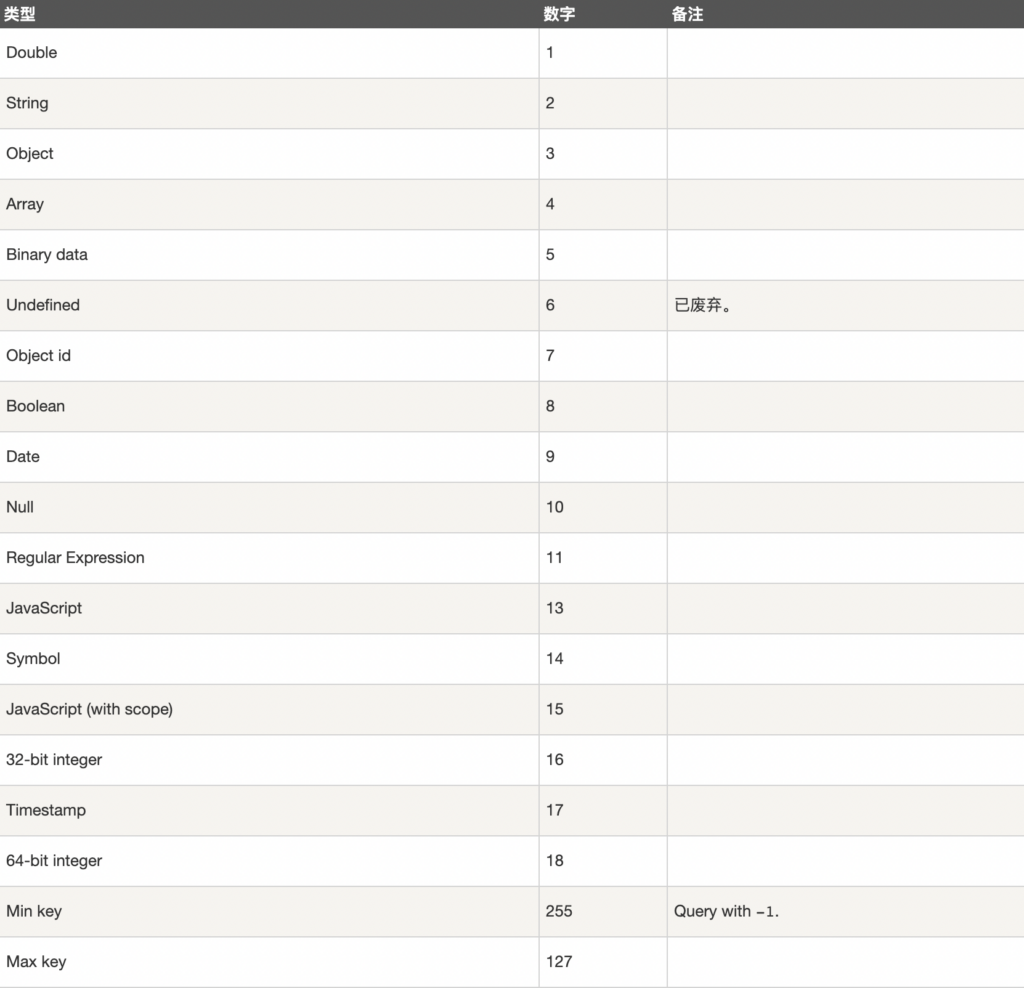Click the Timestamp row label
Image resolution: width=1024 pixels, height=988 pixels.
tap(46, 810)
